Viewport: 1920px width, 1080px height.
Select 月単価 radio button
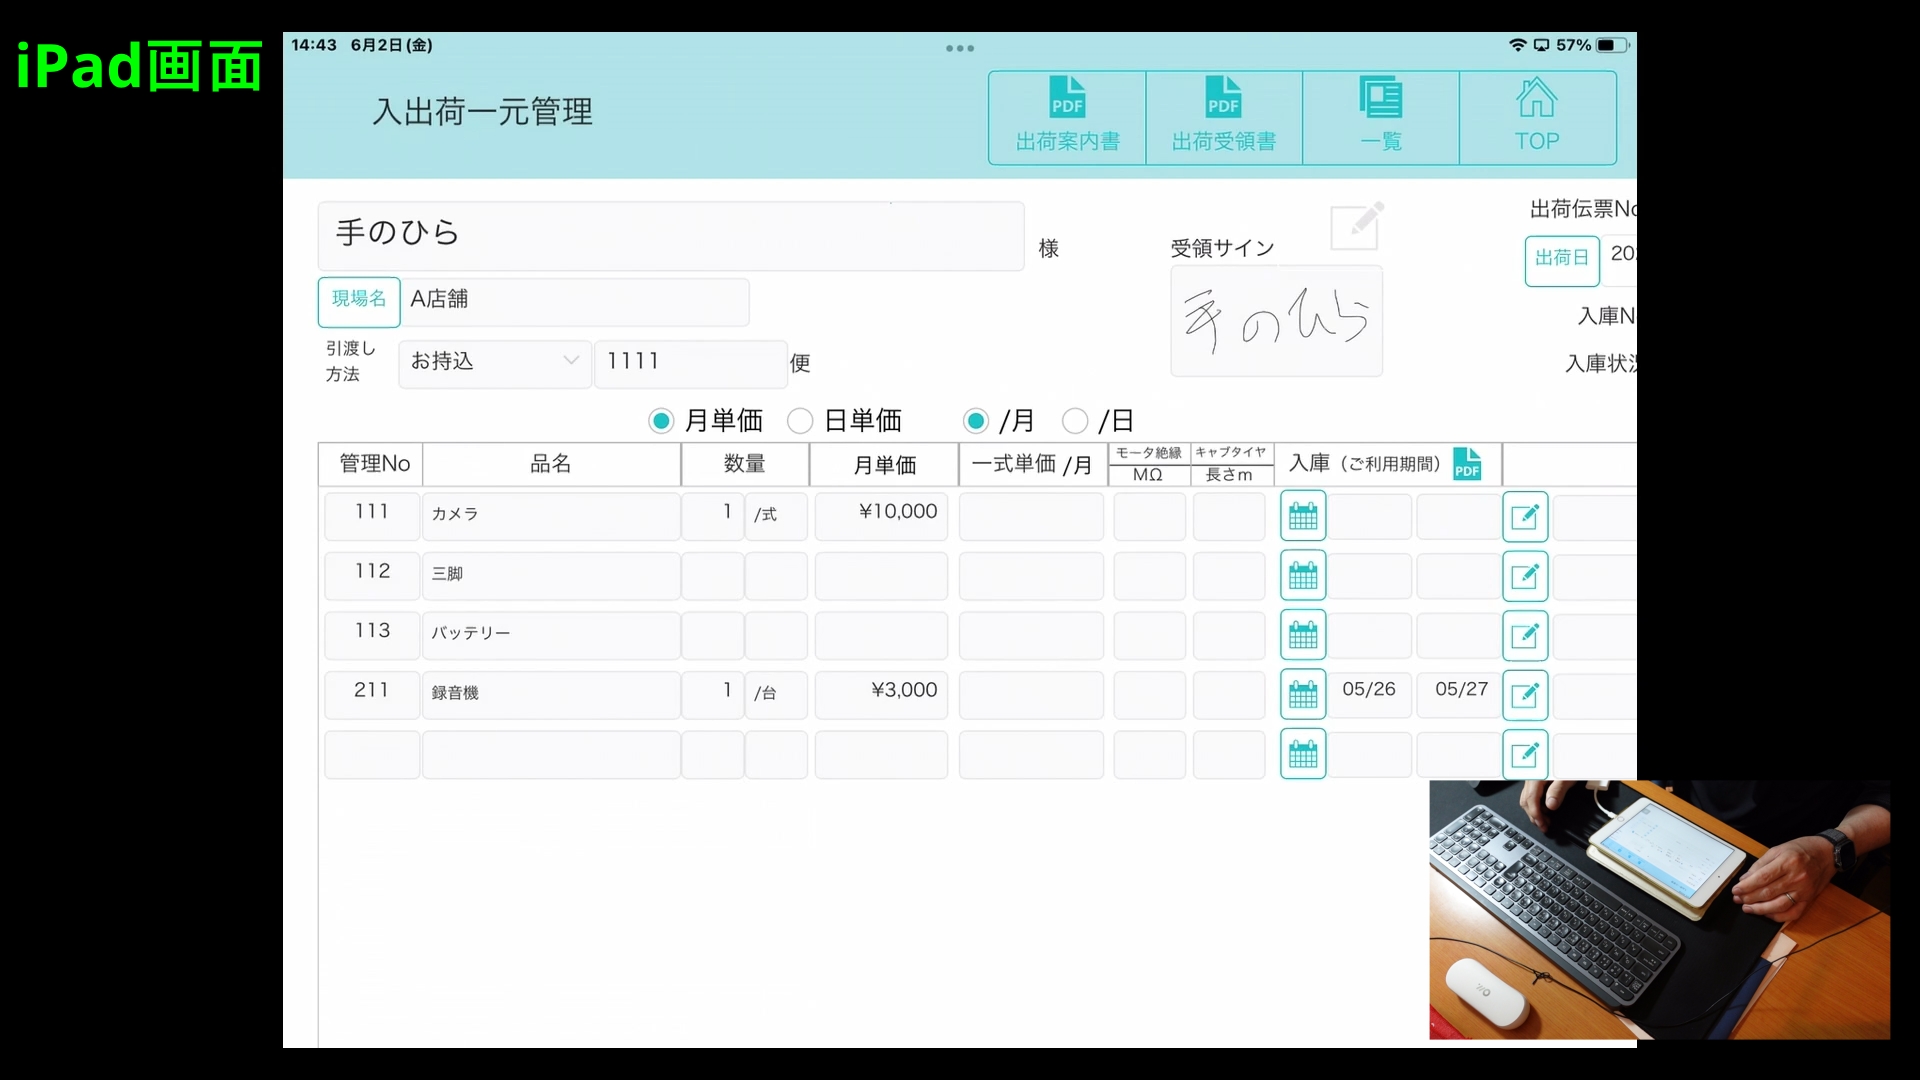point(661,421)
